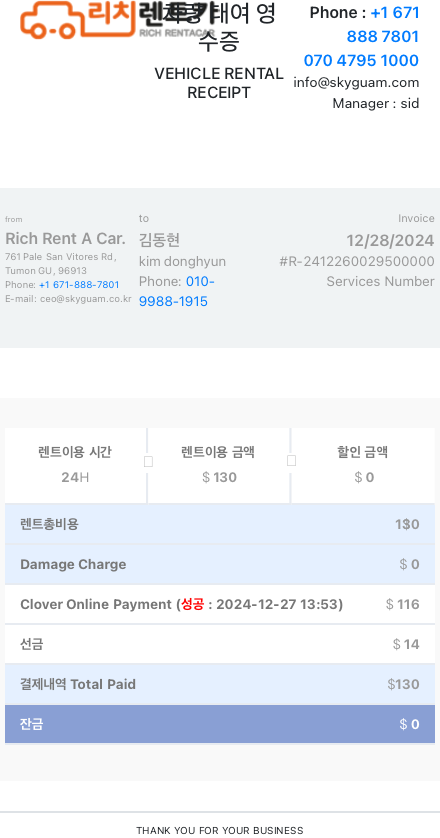
Task: Click the Manager : sid label
Action: 376,103
